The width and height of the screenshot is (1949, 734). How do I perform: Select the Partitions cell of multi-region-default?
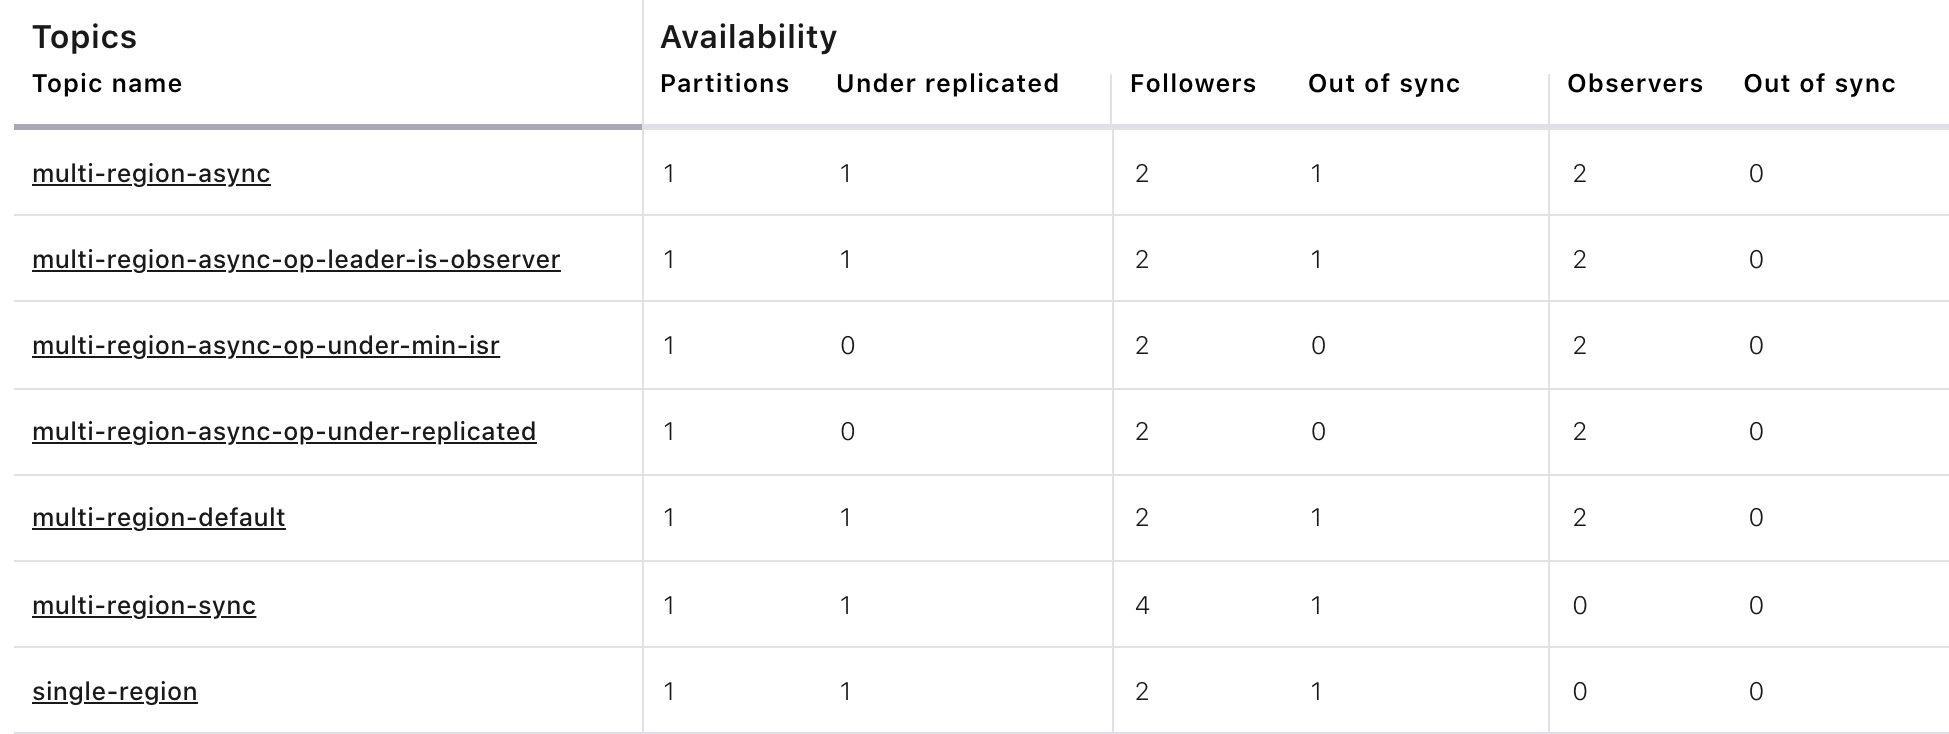(x=669, y=518)
